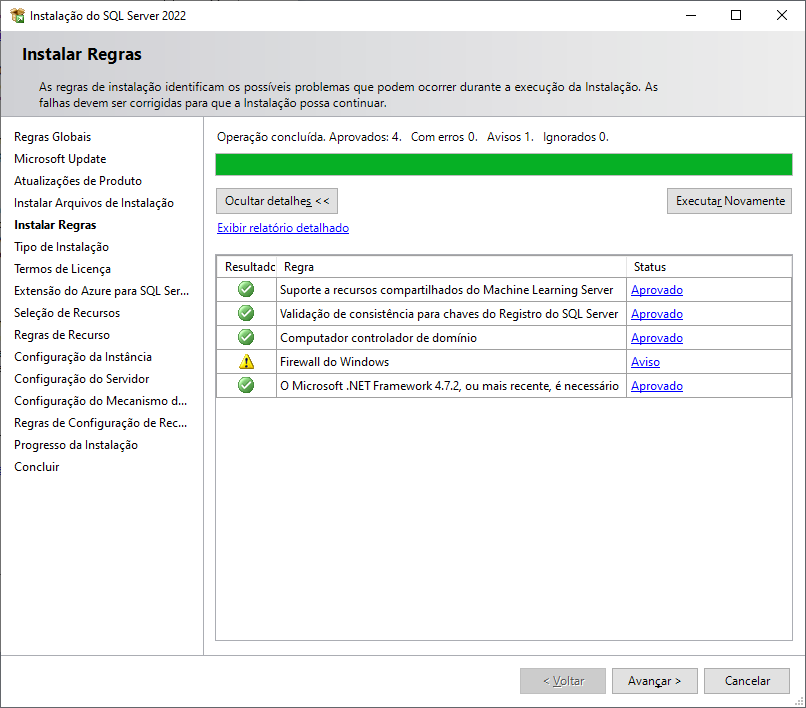Image resolution: width=806 pixels, height=708 pixels.
Task: Click the SQL Server installer title bar icon
Action: (x=17, y=16)
